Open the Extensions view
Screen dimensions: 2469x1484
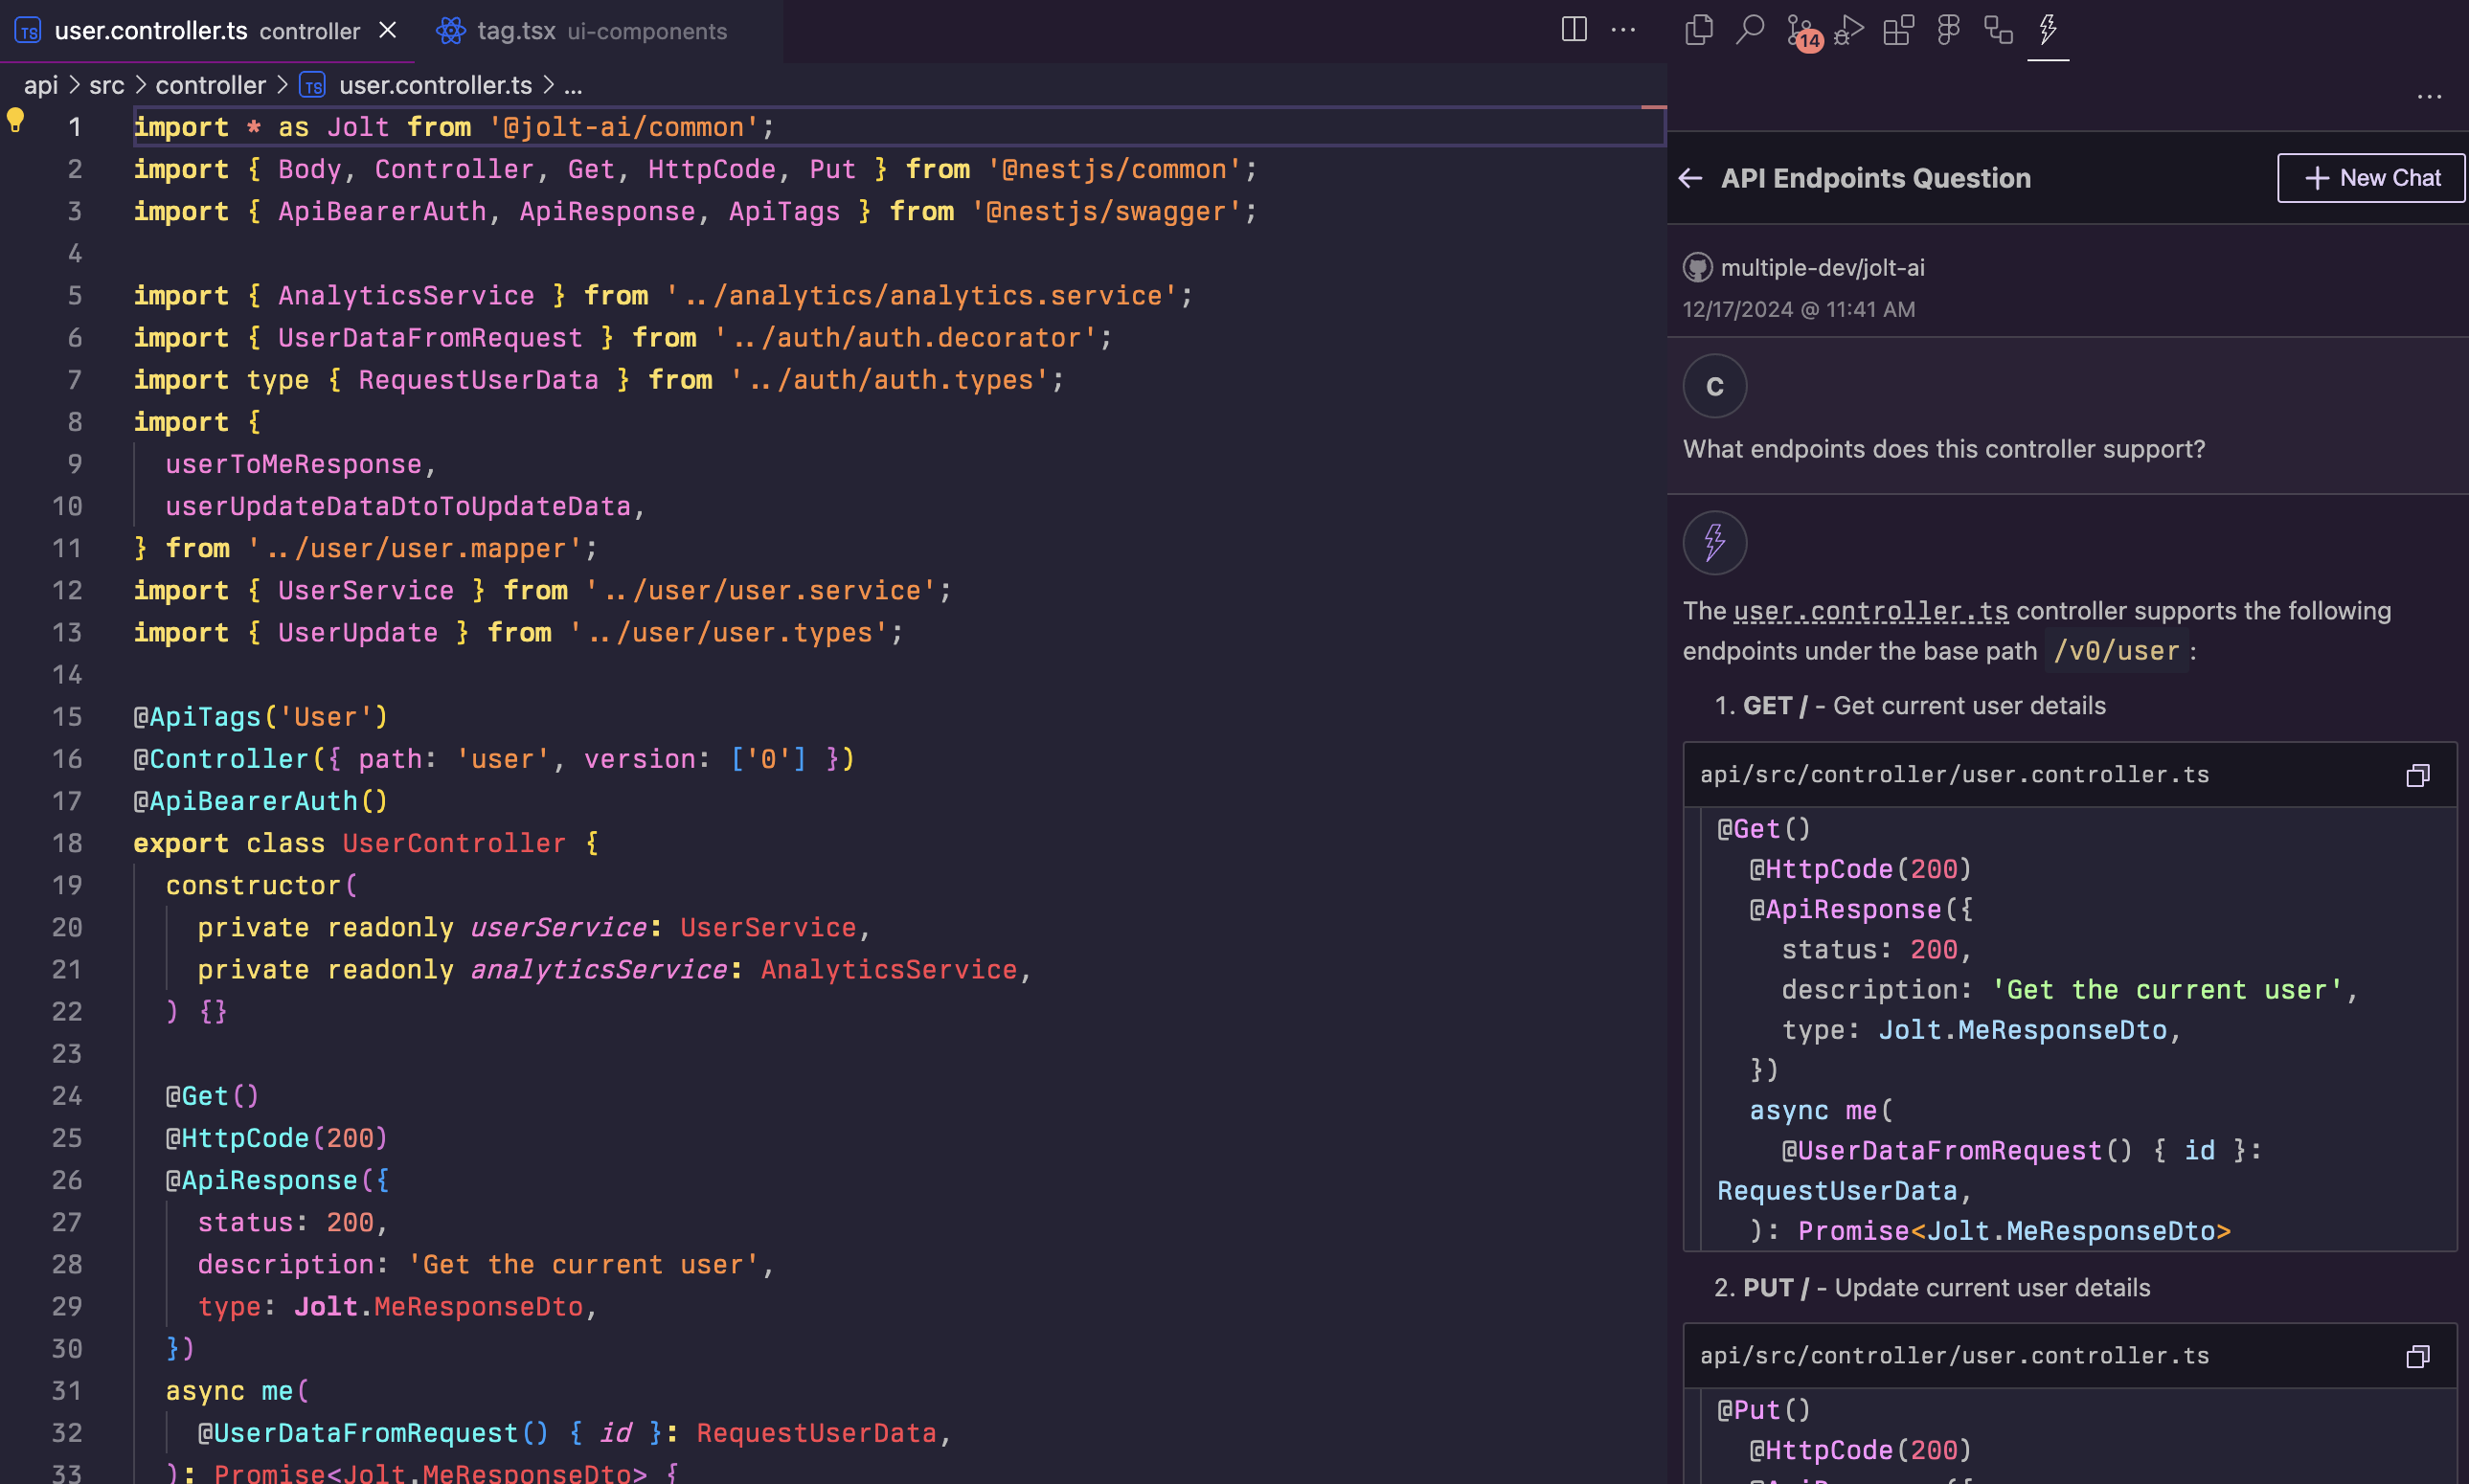(x=1898, y=30)
